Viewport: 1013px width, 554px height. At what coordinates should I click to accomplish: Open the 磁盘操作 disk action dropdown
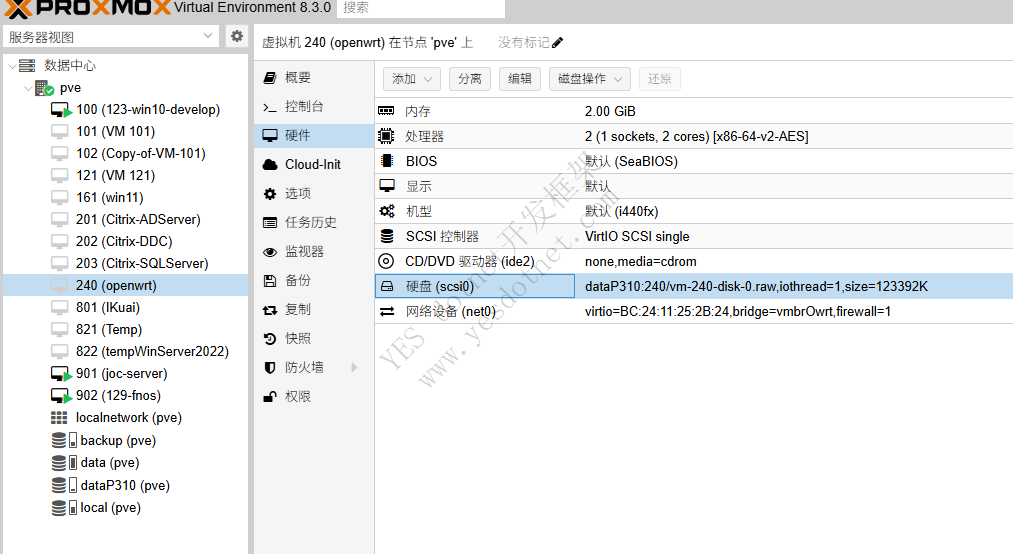point(590,79)
